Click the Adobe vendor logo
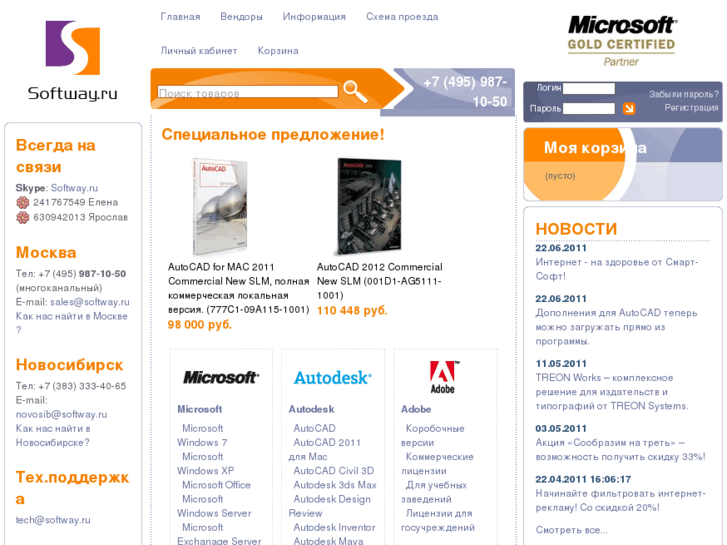Image resolution: width=727 pixels, height=545 pixels. coord(444,377)
